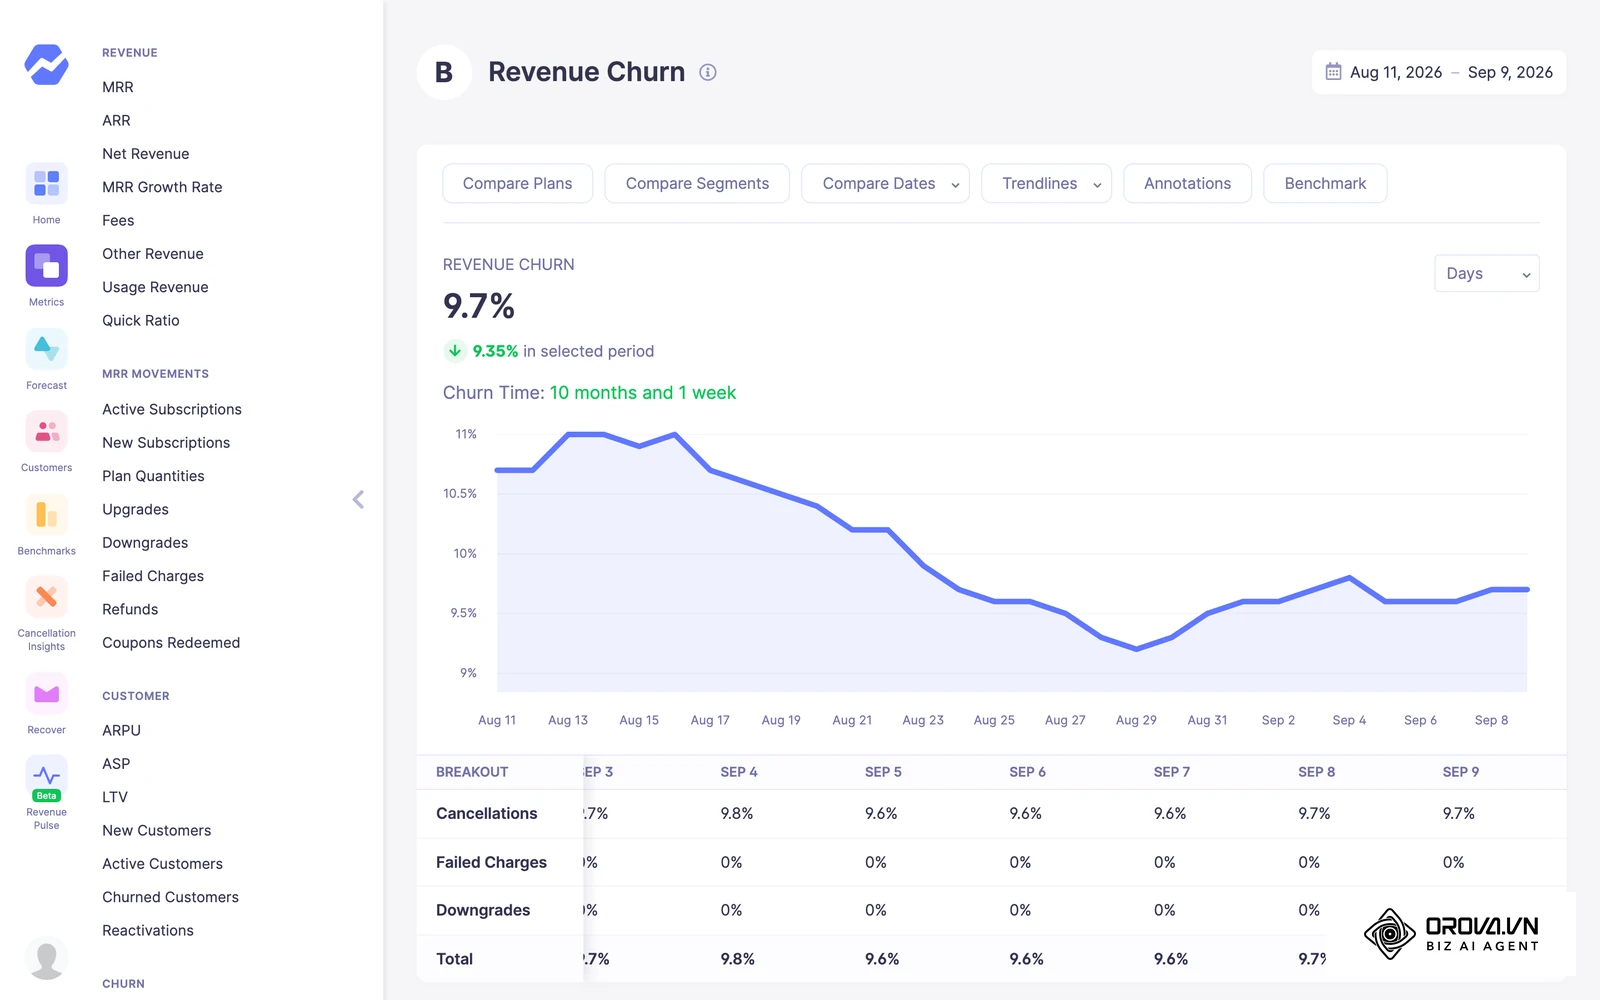
Task: Click the Annotations button
Action: tap(1187, 183)
